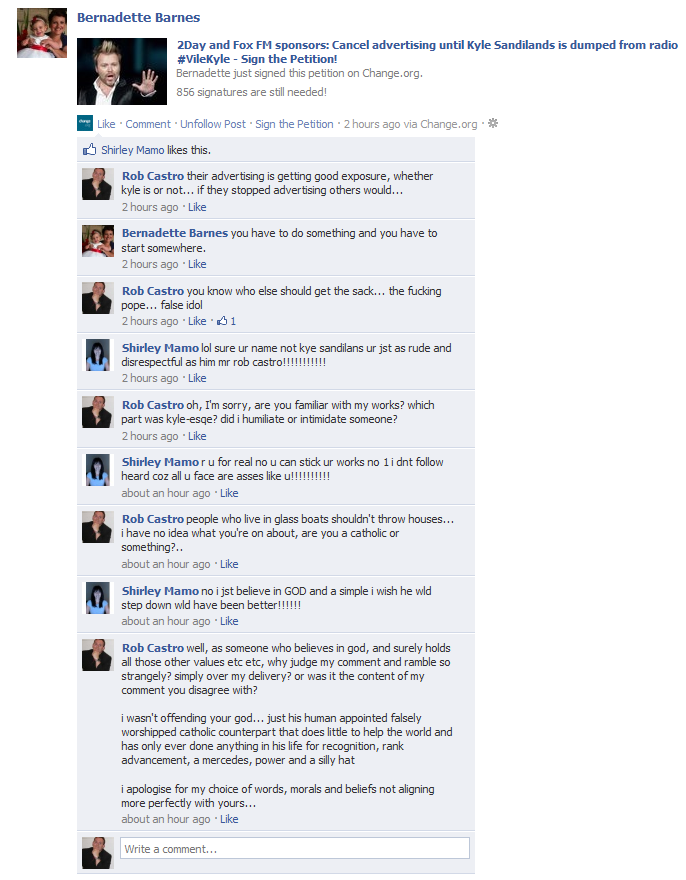Click the gear options icon beside Change.org timestamp
This screenshot has width=686, height=880.
[493, 123]
